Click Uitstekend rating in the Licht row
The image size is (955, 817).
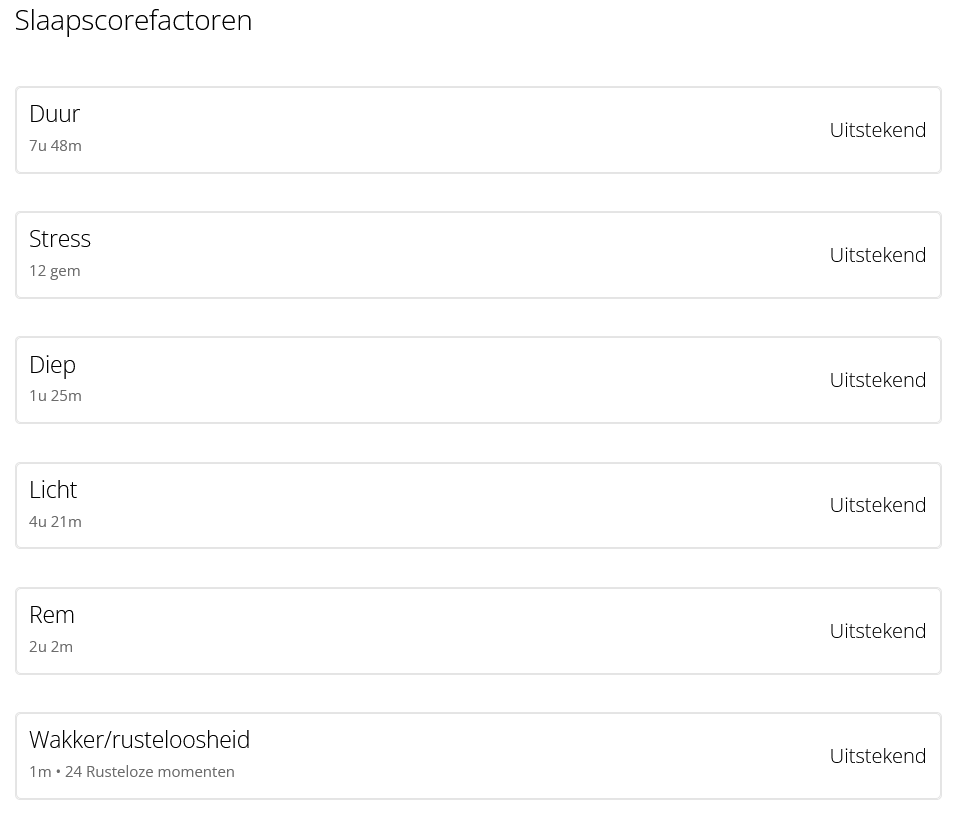pyautogui.click(x=877, y=505)
